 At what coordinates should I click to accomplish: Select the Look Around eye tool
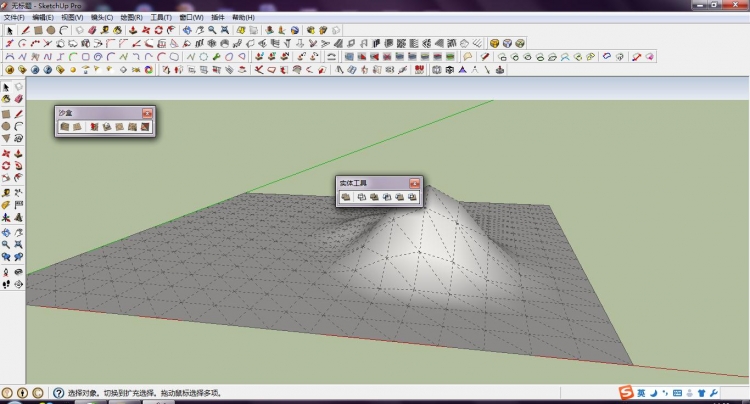pyautogui.click(x=18, y=272)
